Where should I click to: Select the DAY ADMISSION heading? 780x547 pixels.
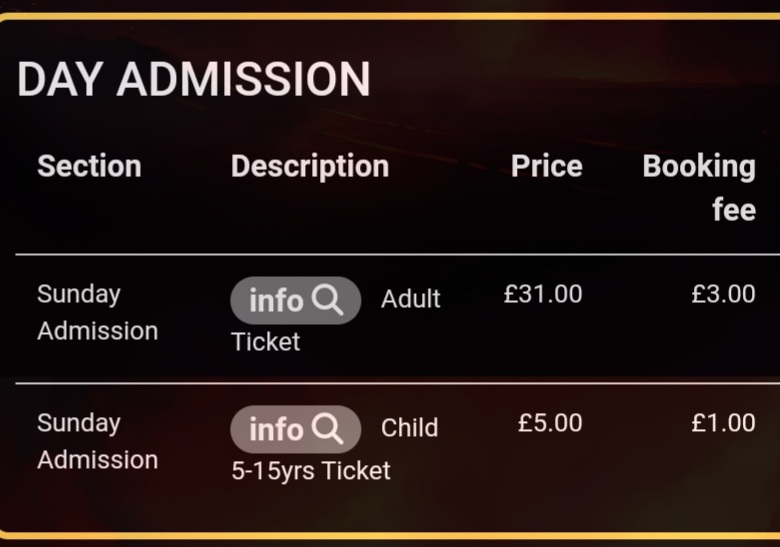pos(194,80)
